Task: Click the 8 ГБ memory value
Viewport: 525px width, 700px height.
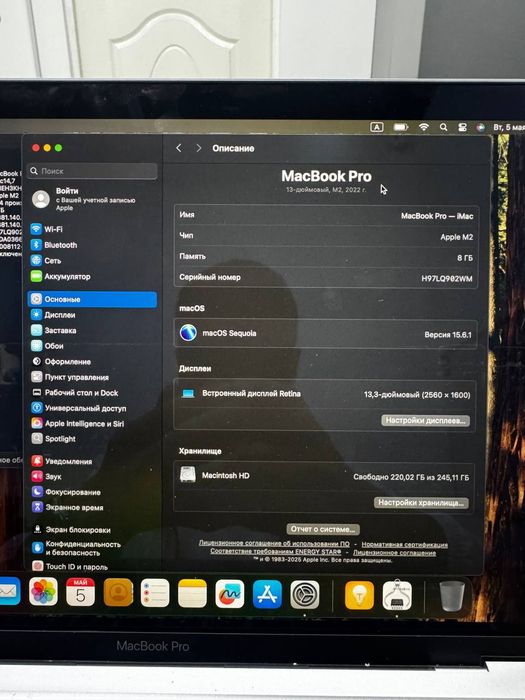Action: [465, 258]
